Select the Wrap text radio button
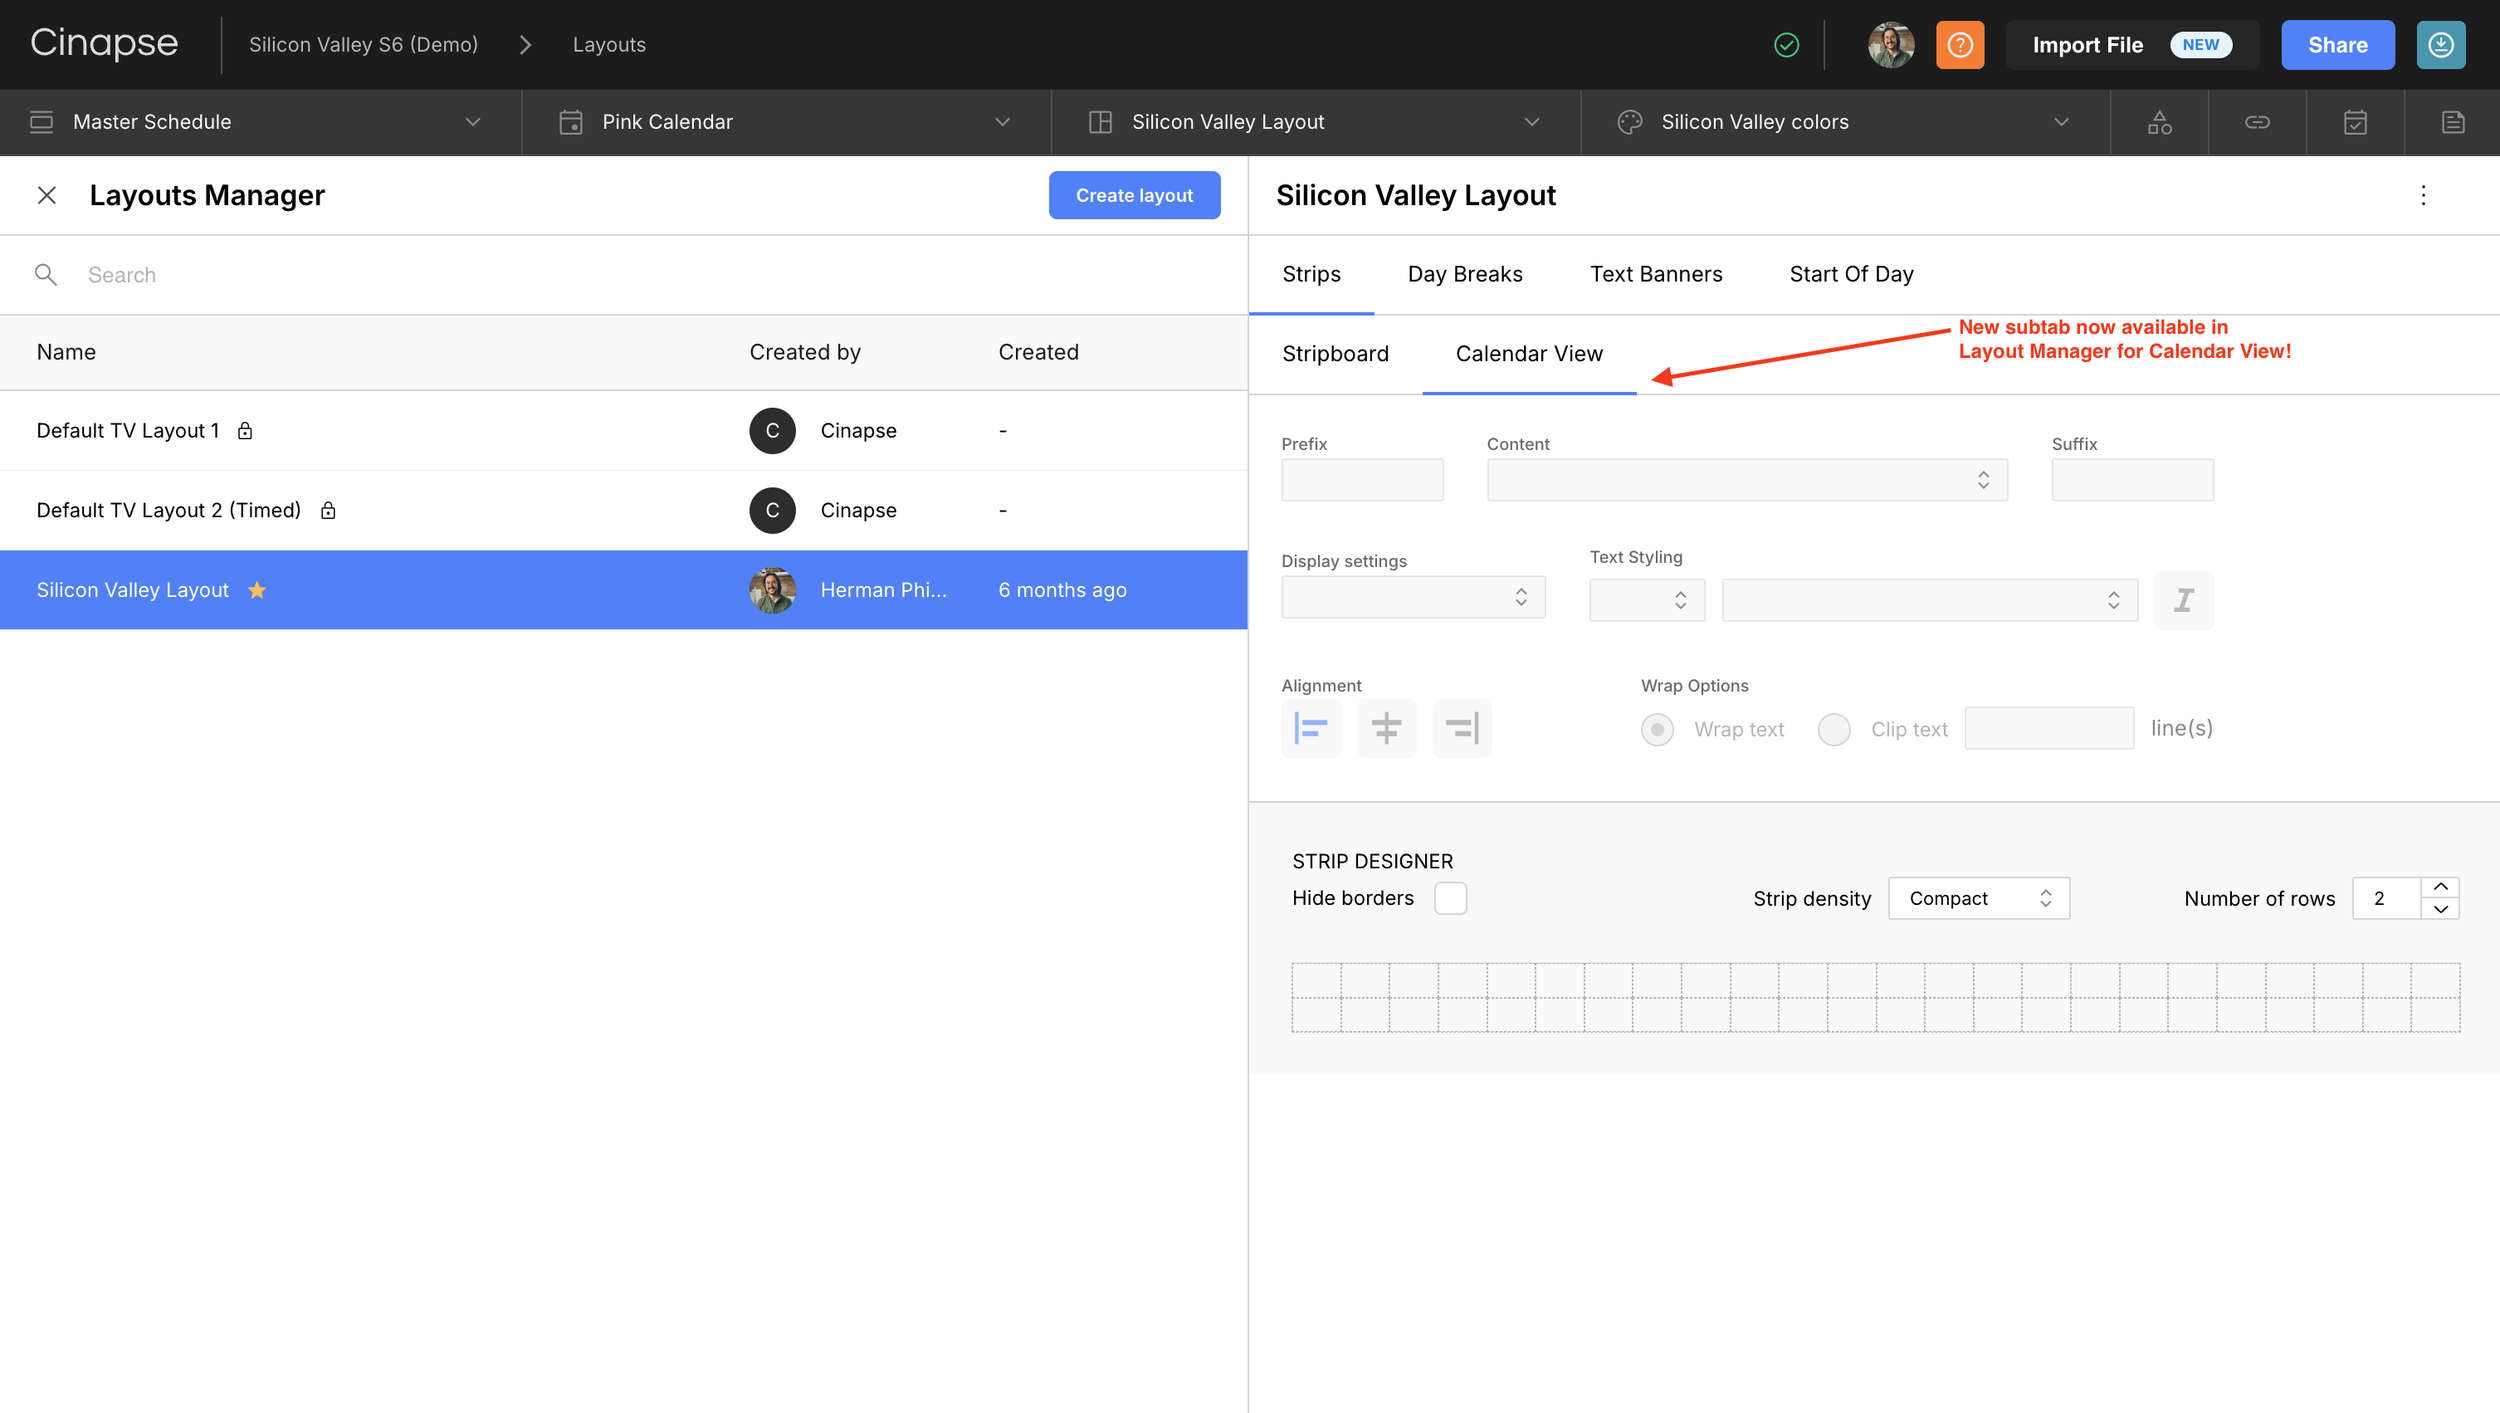 (1657, 729)
